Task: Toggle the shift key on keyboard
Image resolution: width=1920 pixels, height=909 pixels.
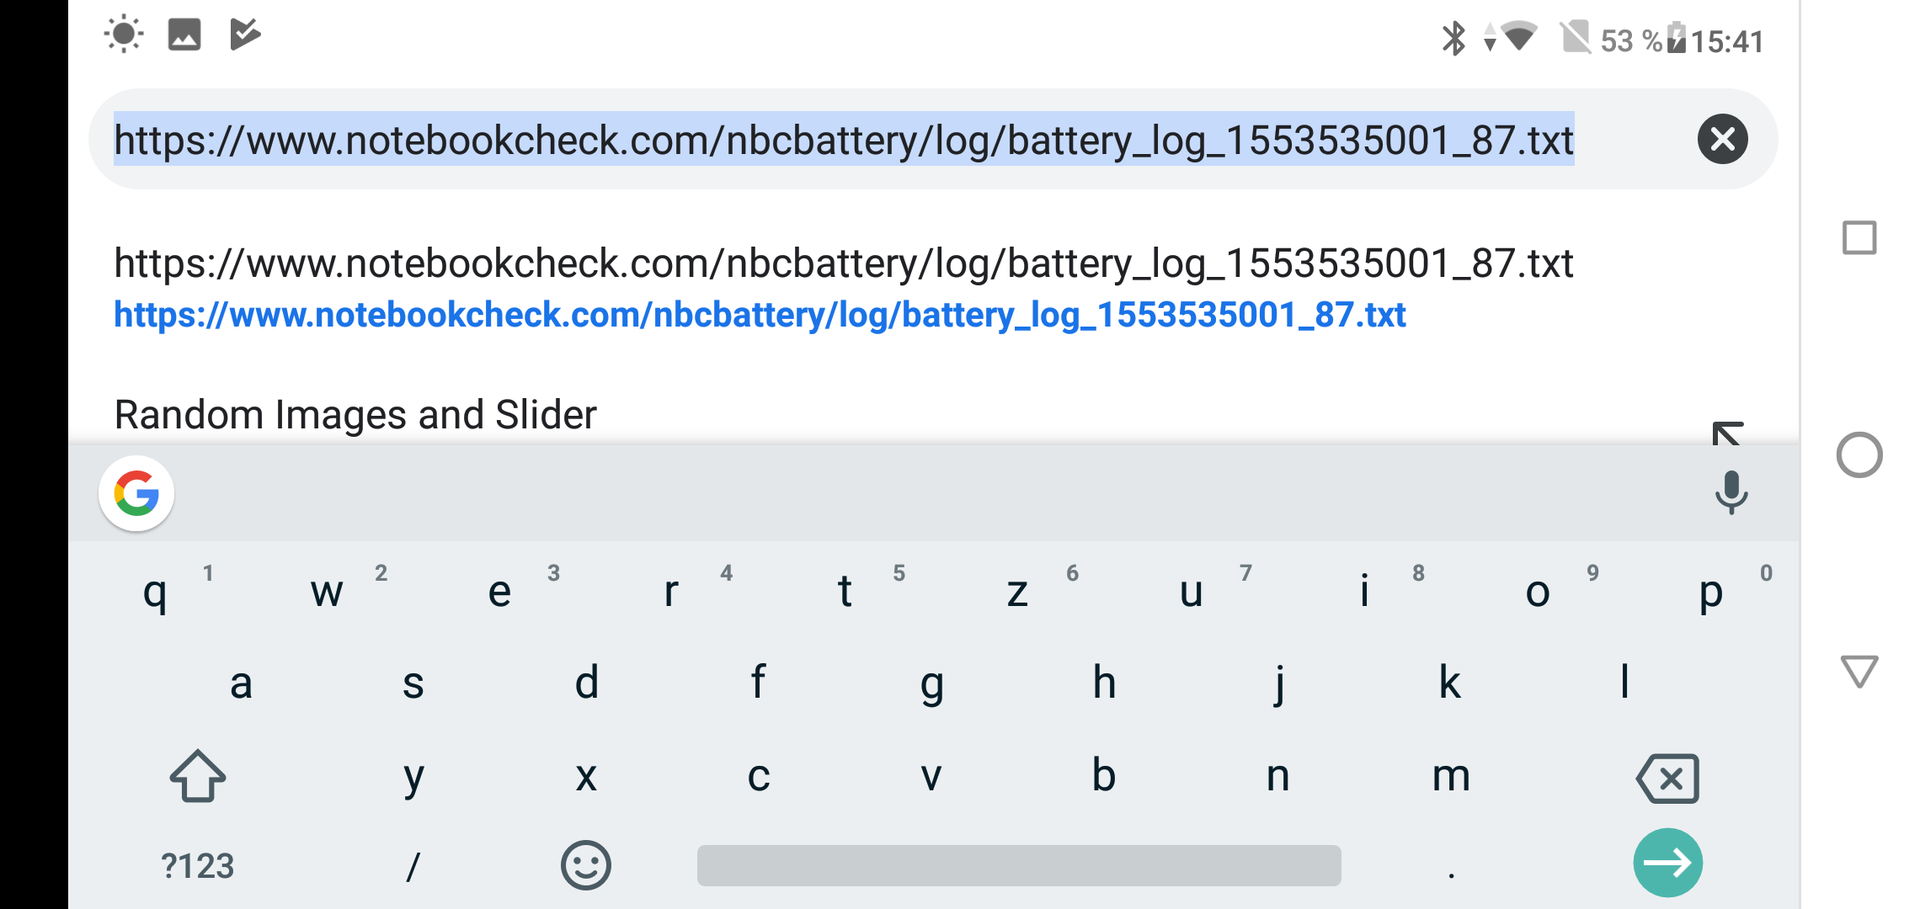Action: (198, 776)
